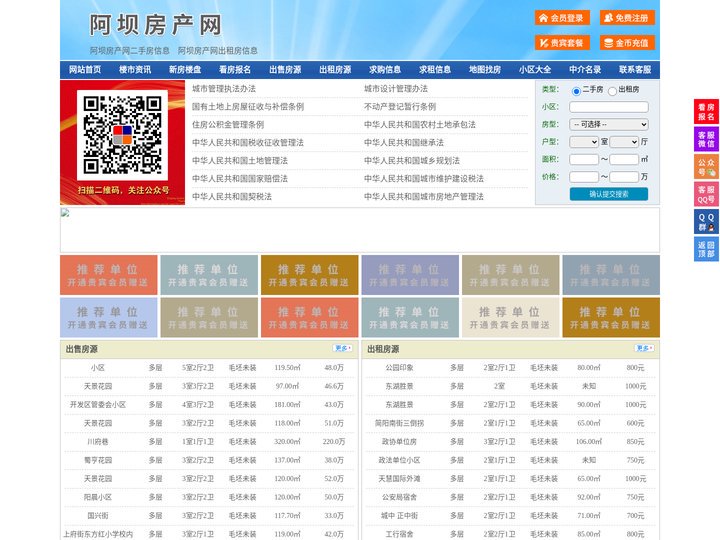This screenshot has width=720, height=540.
Task: Click 返回顶部 back-to-top sidebar icon
Action: click(x=706, y=249)
